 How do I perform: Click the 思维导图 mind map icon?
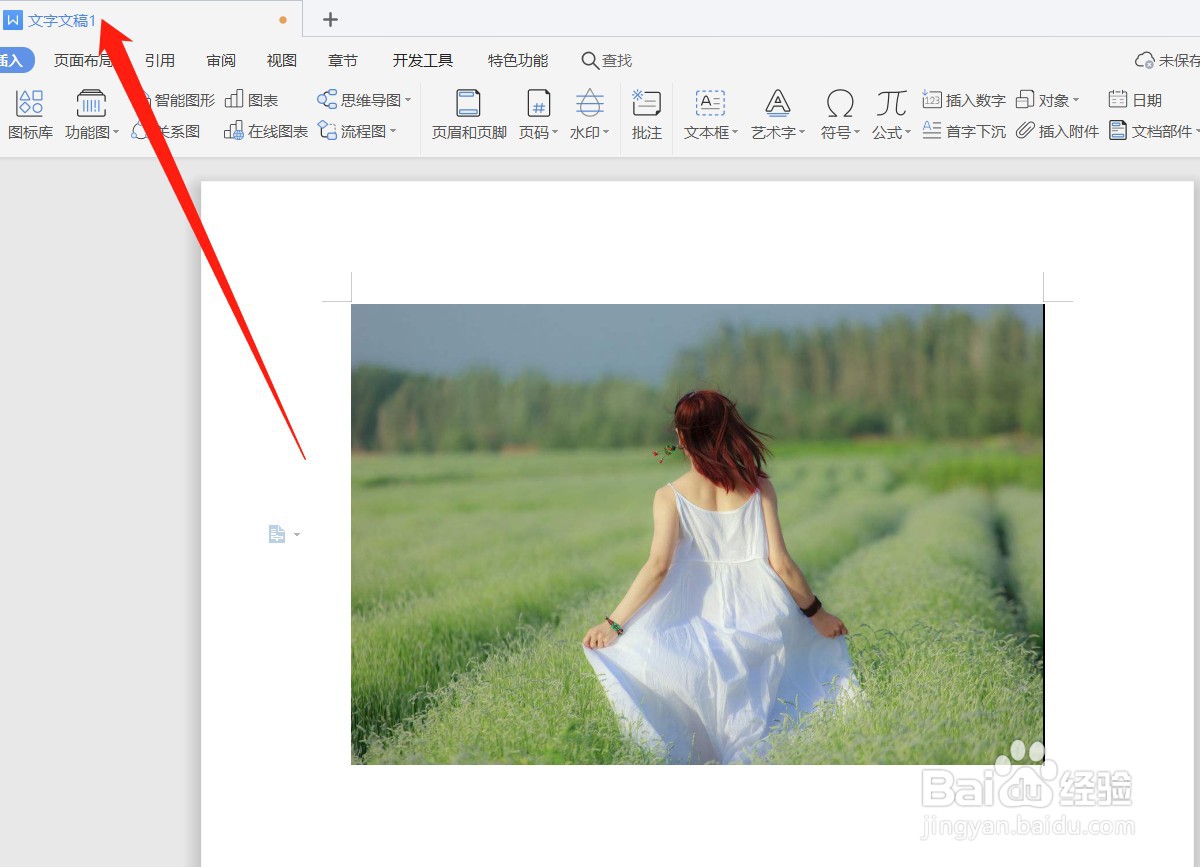pos(327,100)
